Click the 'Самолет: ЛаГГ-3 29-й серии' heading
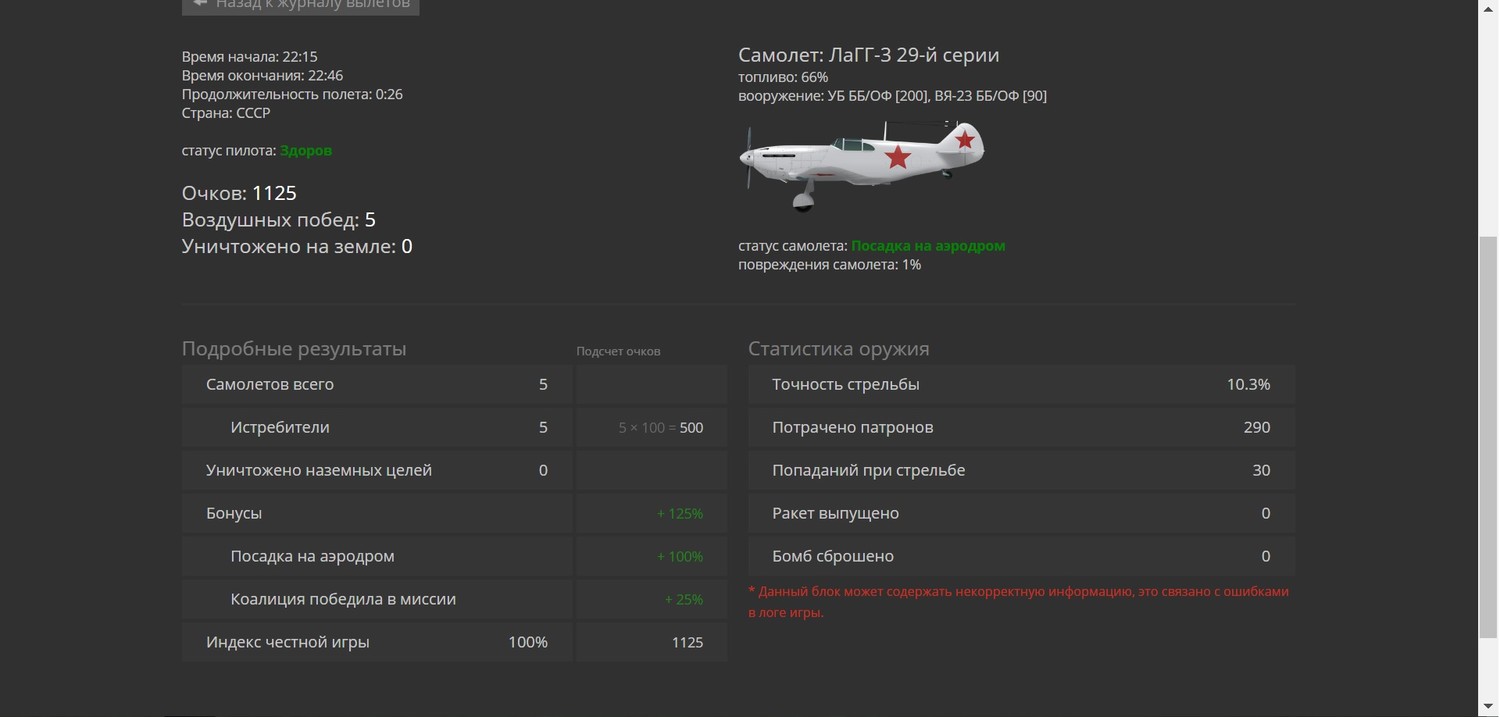The width and height of the screenshot is (1500, 717). pyautogui.click(x=868, y=55)
